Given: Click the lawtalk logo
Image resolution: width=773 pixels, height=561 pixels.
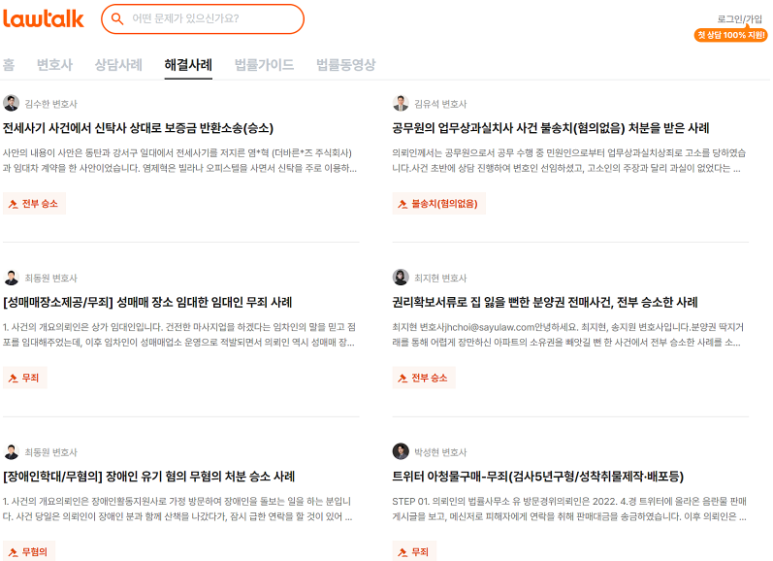Looking at the screenshot, I should 43,19.
